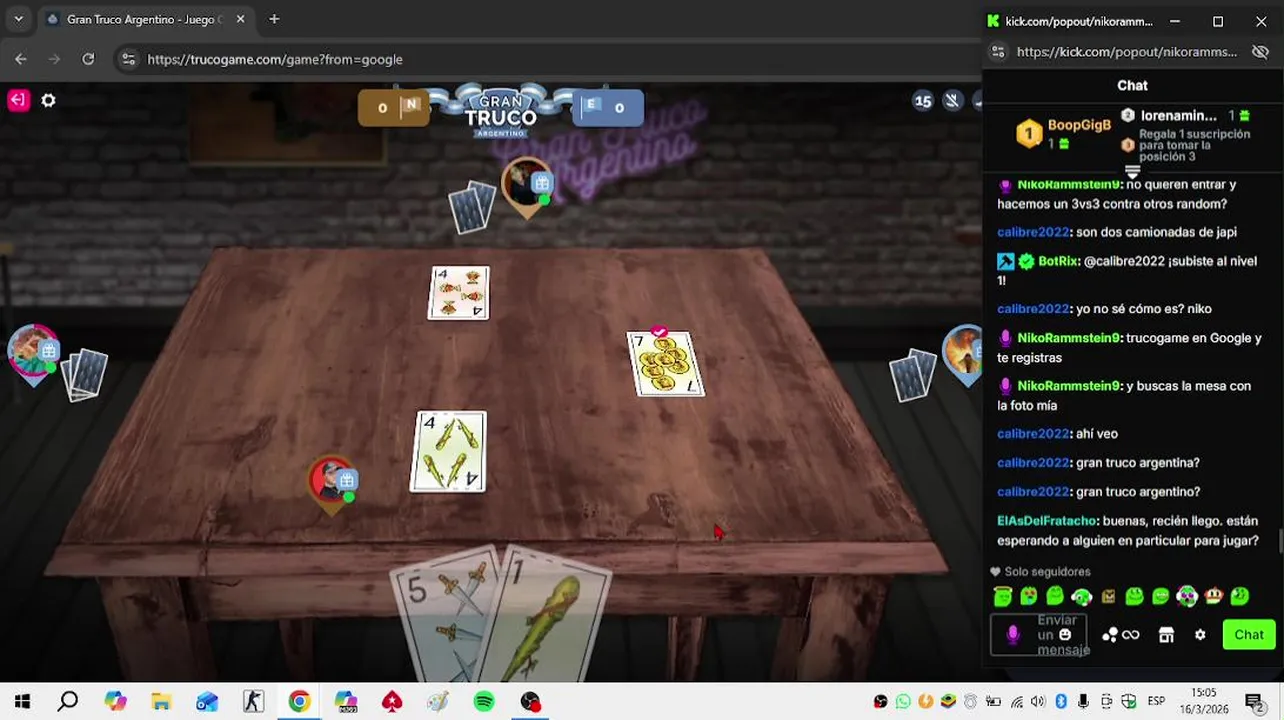Click the E team score panel

(x=607, y=108)
